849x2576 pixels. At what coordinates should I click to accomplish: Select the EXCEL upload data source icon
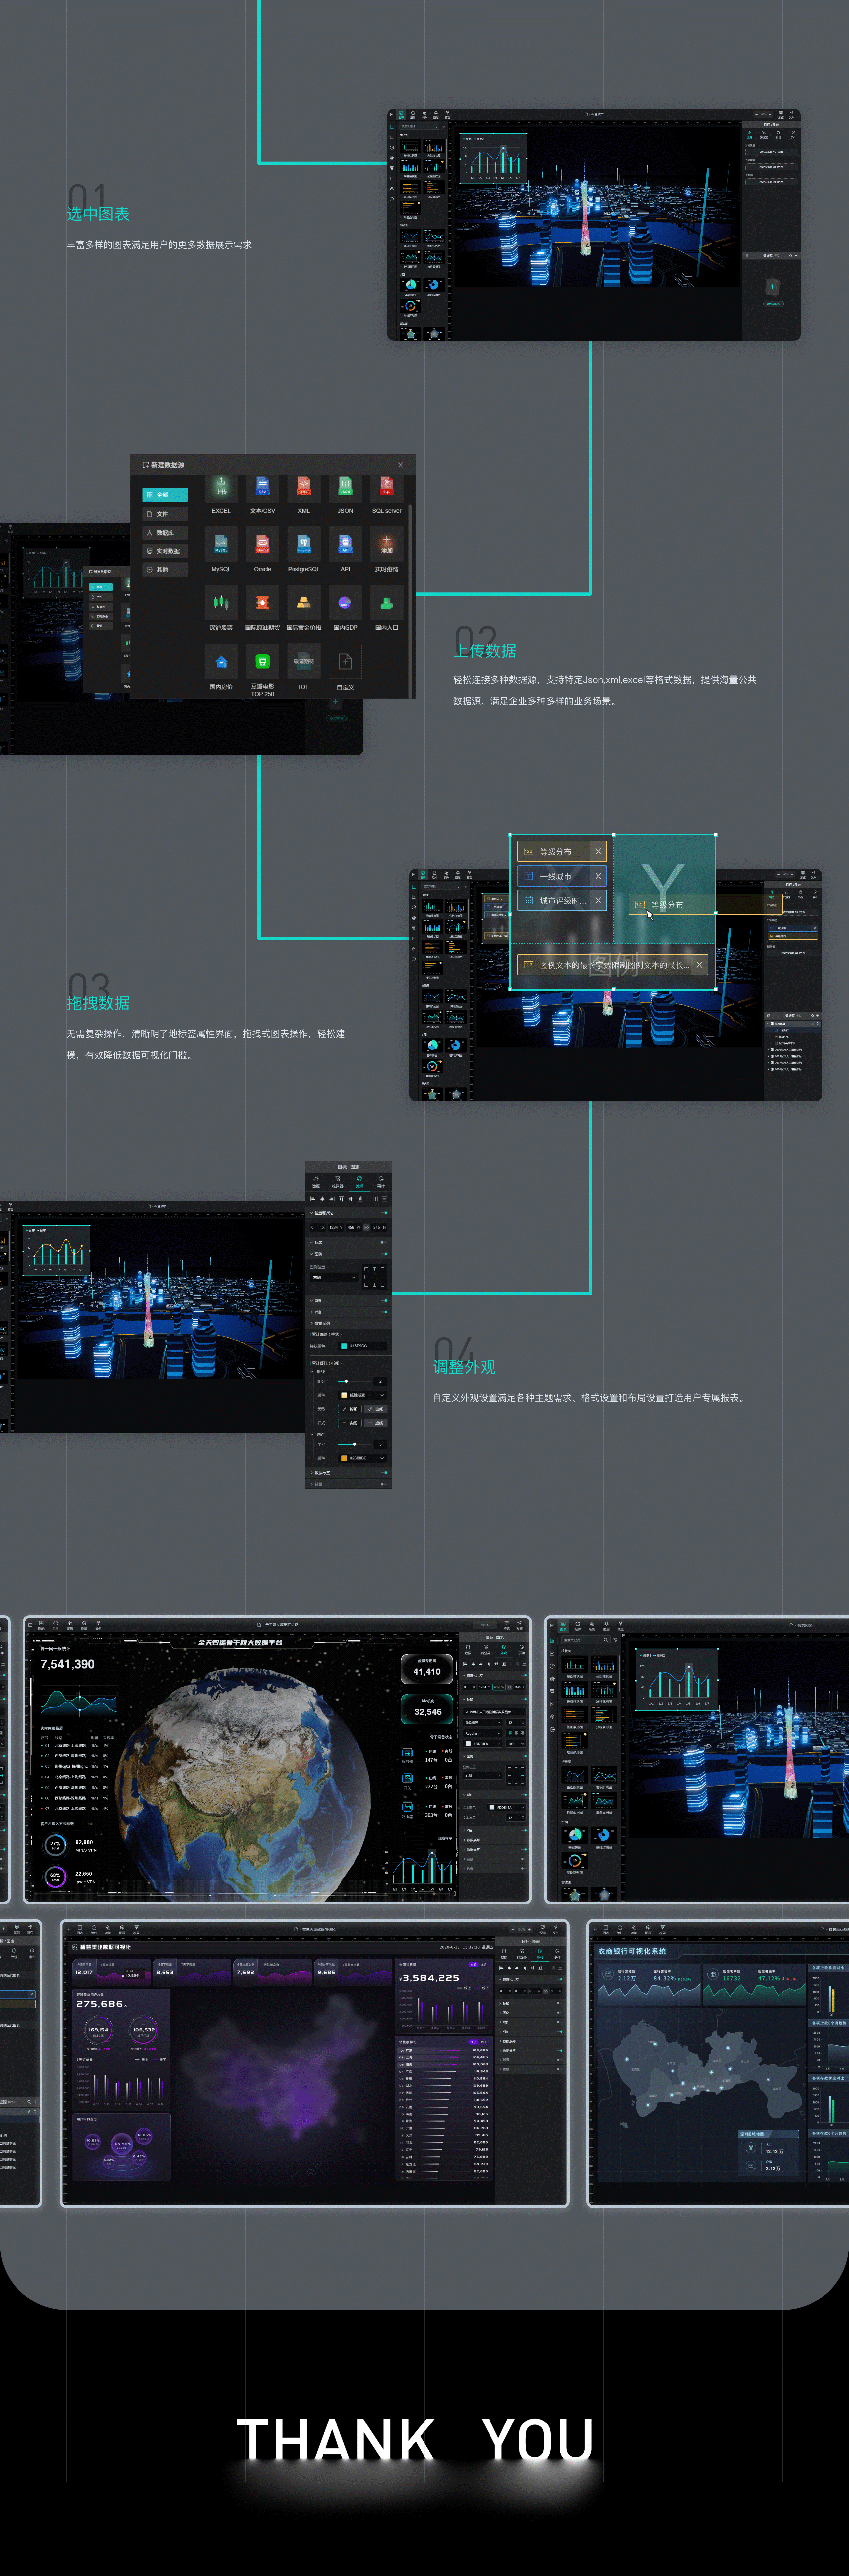[x=221, y=487]
